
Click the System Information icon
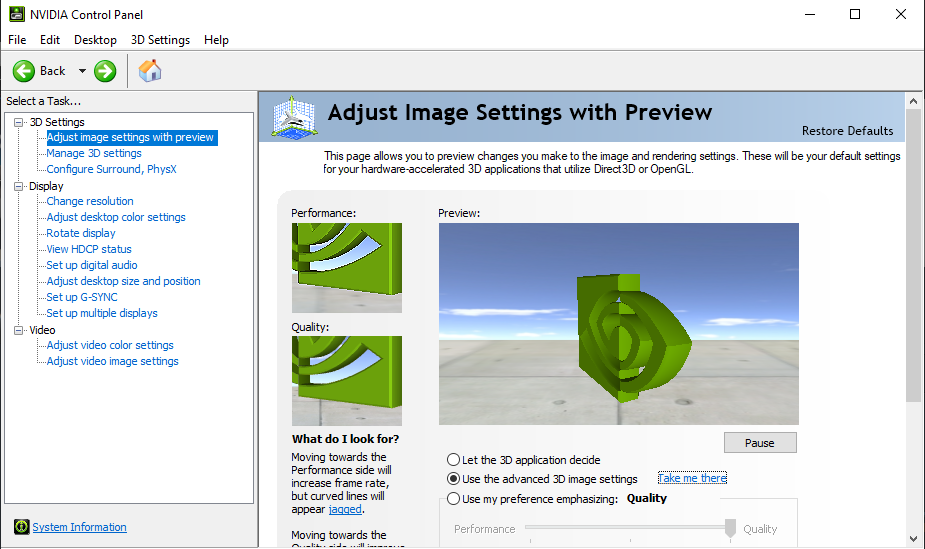click(x=22, y=527)
